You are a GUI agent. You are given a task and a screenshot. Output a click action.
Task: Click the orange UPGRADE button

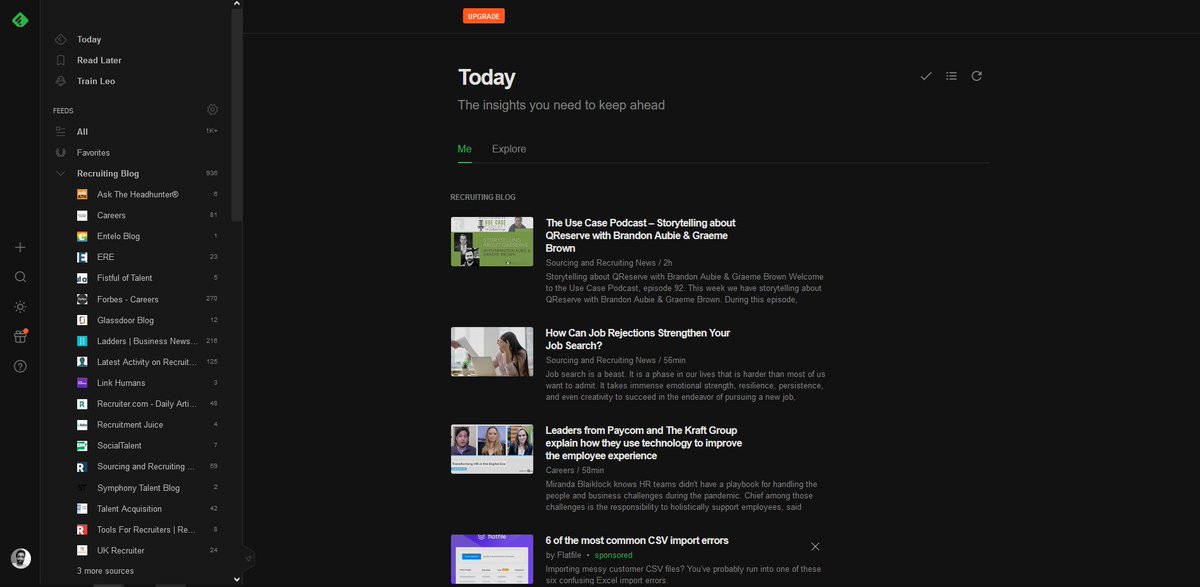point(484,16)
